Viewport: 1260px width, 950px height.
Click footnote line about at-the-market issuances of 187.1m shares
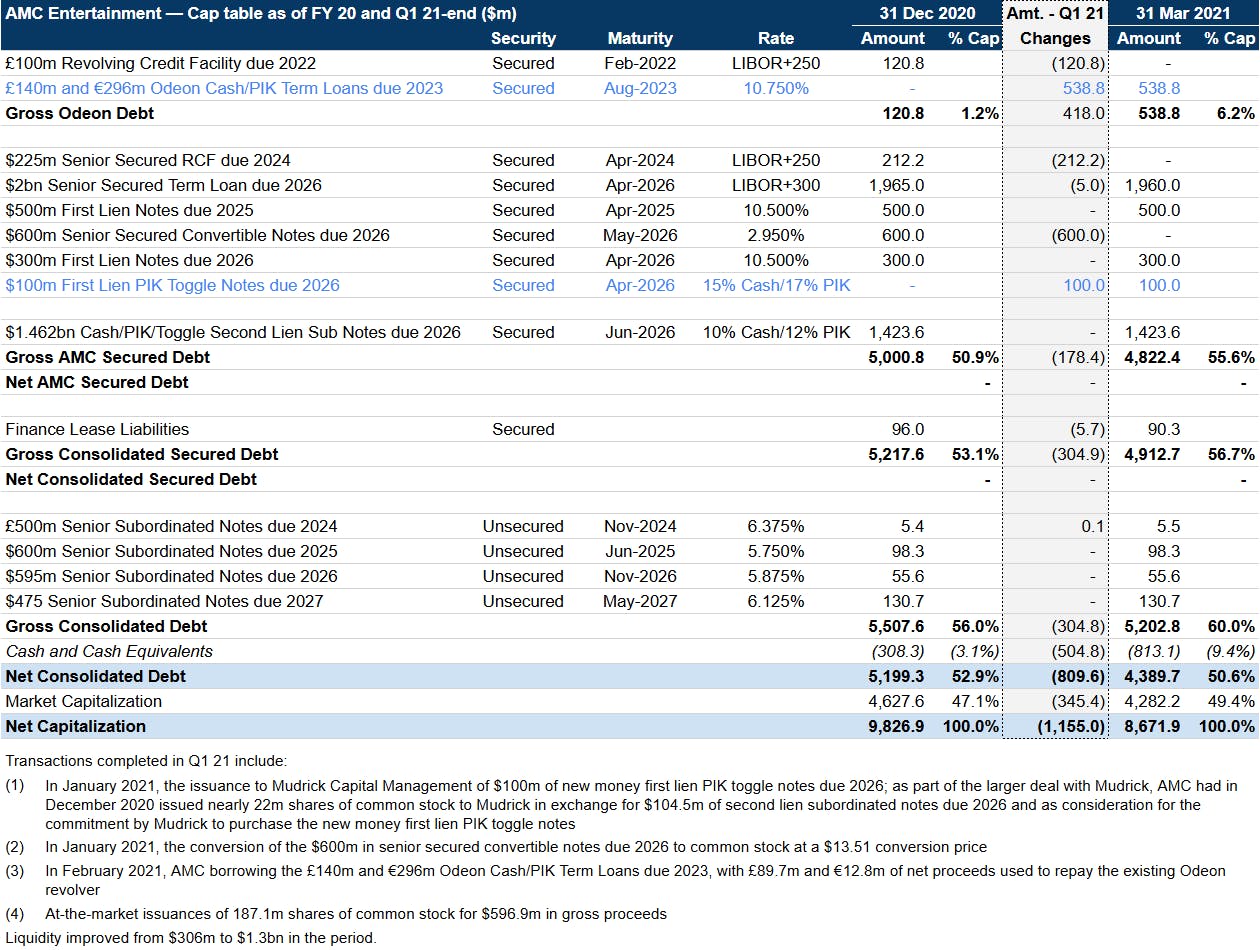pos(356,913)
